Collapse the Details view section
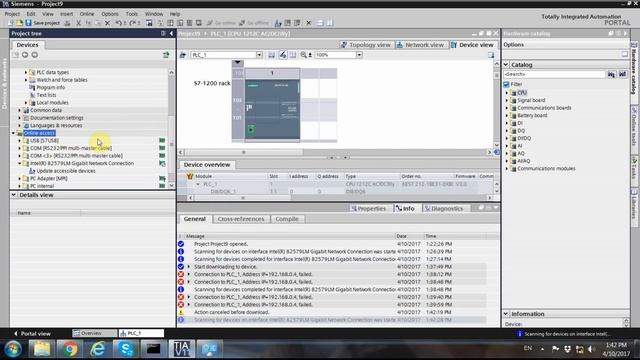640x360 pixels. (13, 195)
